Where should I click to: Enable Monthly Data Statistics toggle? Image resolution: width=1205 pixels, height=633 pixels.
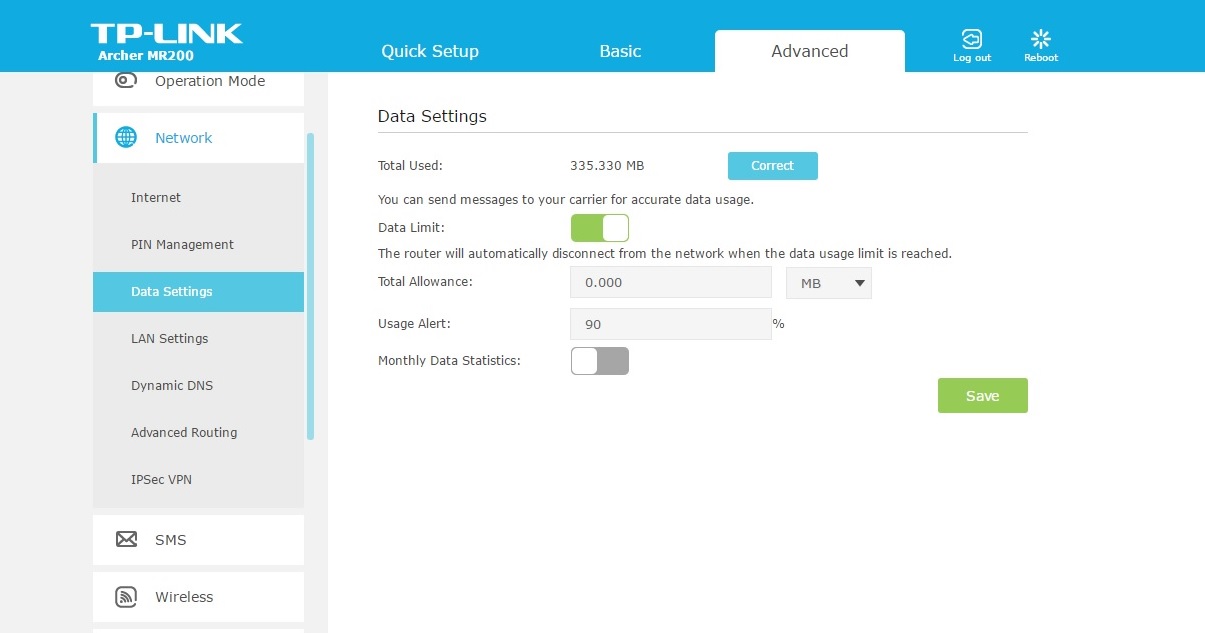(599, 361)
